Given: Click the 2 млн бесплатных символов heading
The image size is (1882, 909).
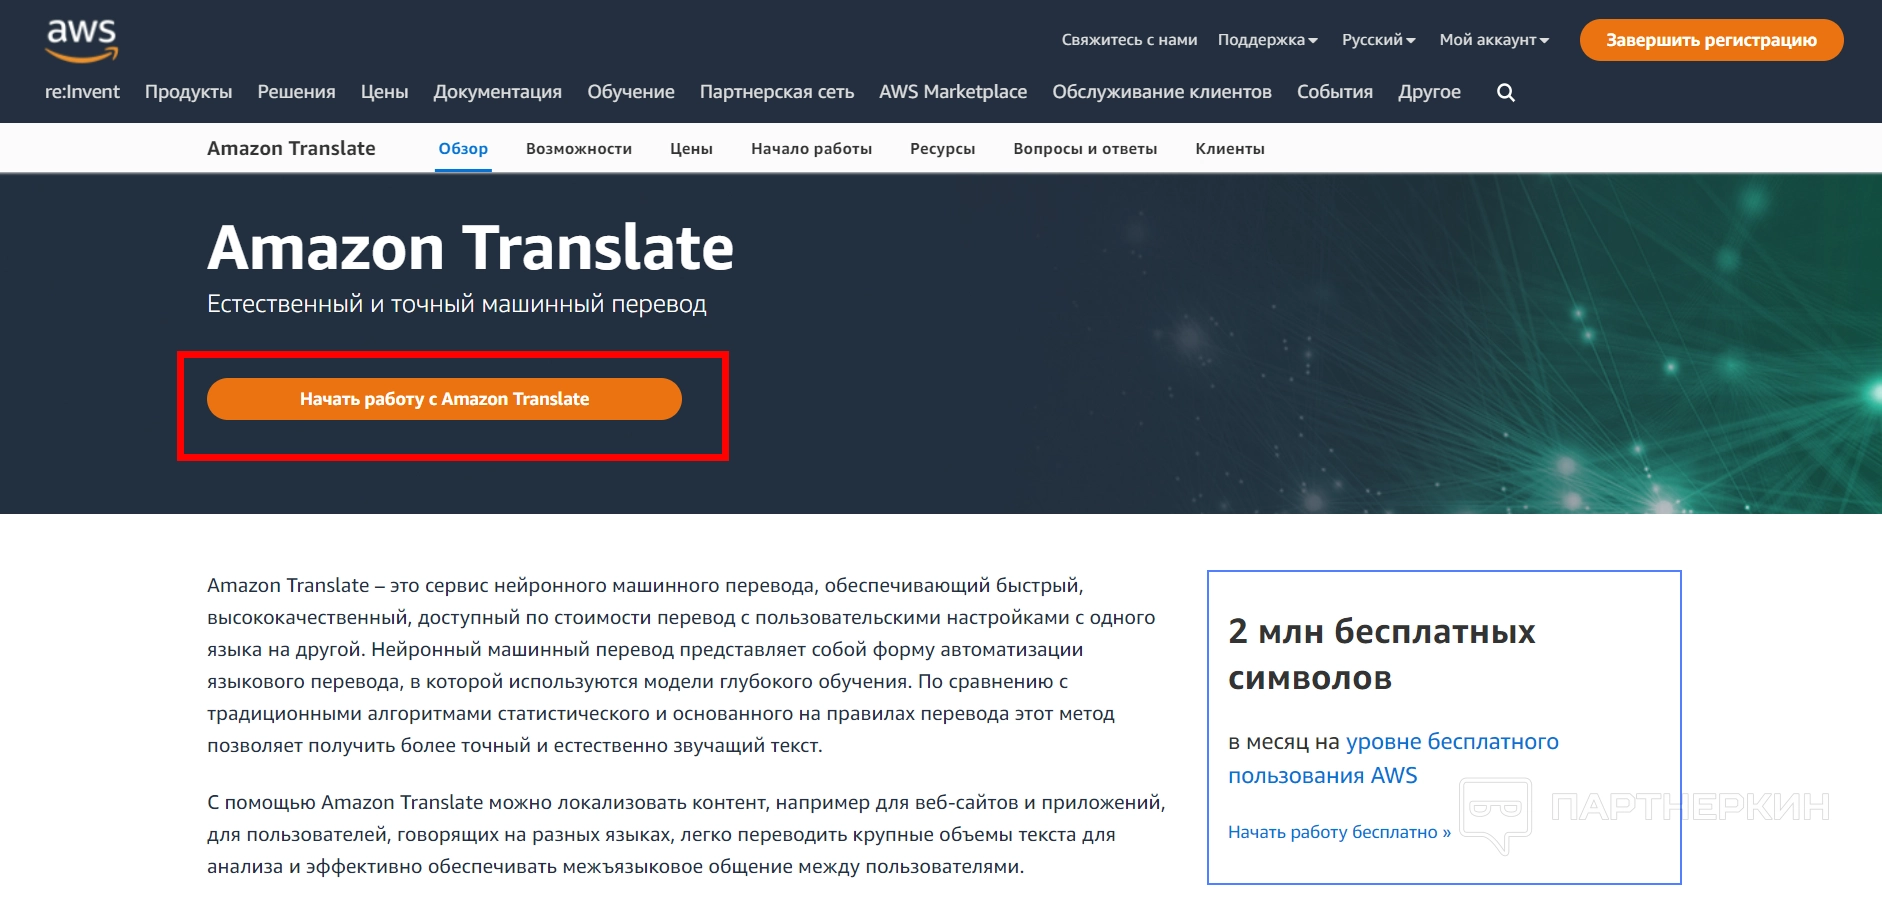Looking at the screenshot, I should point(1381,655).
